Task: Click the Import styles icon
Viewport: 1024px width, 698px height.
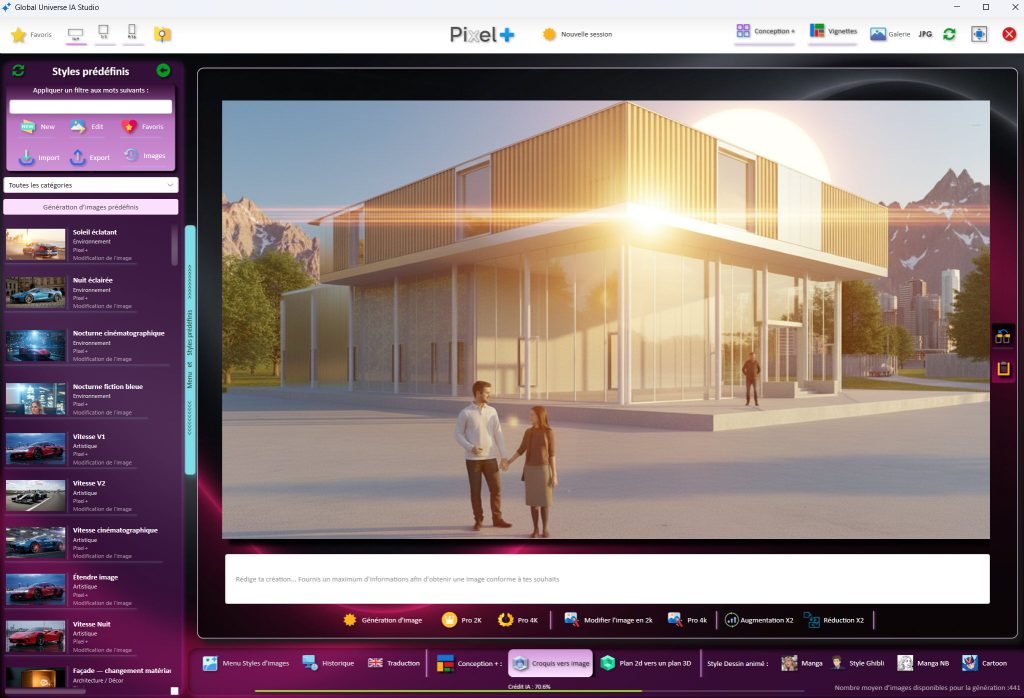Action: [x=26, y=157]
